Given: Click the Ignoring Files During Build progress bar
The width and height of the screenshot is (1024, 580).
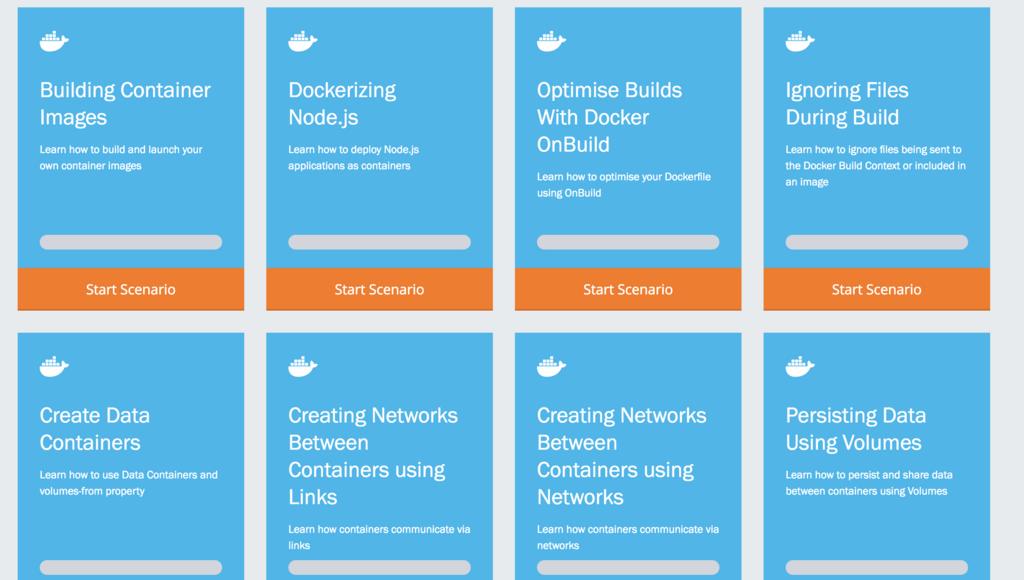Looking at the screenshot, I should click(x=876, y=242).
